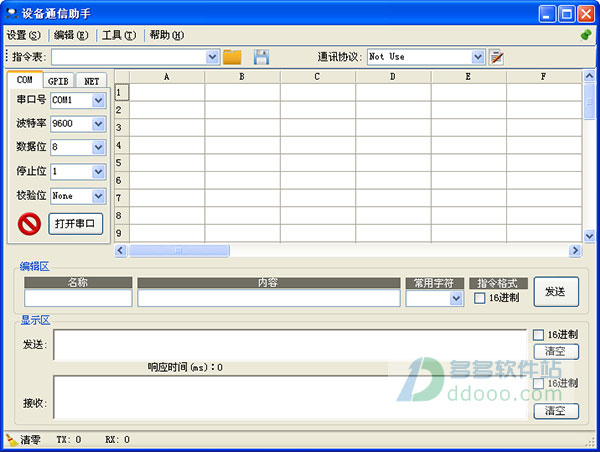Click the 'RX: 0' status text
This screenshot has width=600, height=452.
(x=117, y=440)
